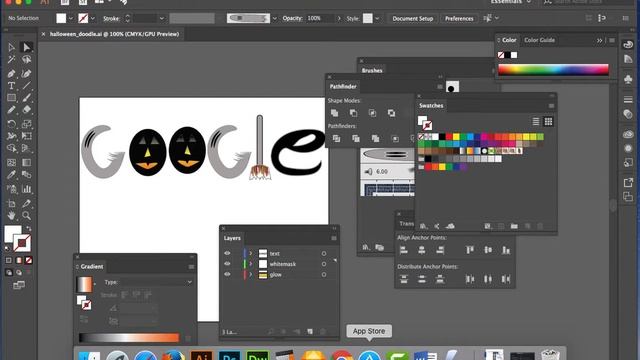640x360 pixels.
Task: Click the Divide pathfinder icon
Action: pos(336,139)
